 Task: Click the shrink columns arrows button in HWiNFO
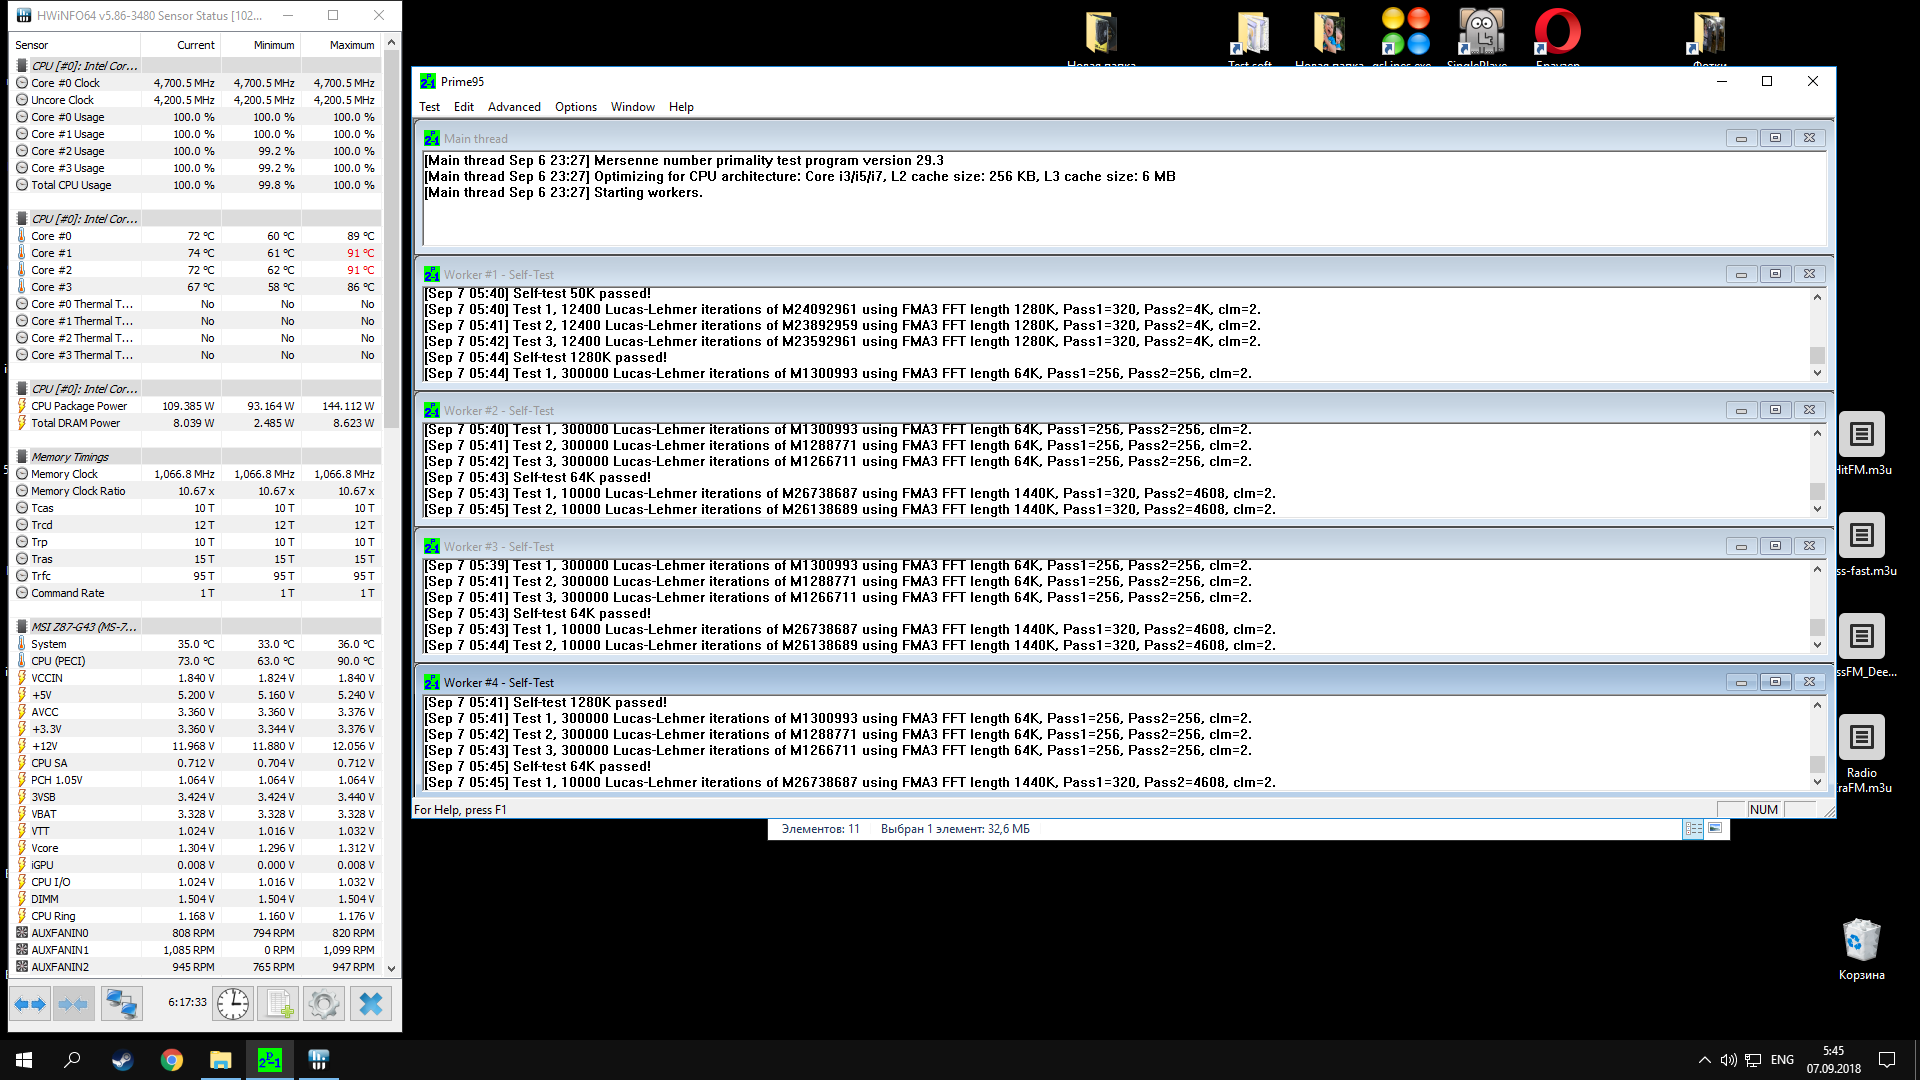click(73, 1003)
